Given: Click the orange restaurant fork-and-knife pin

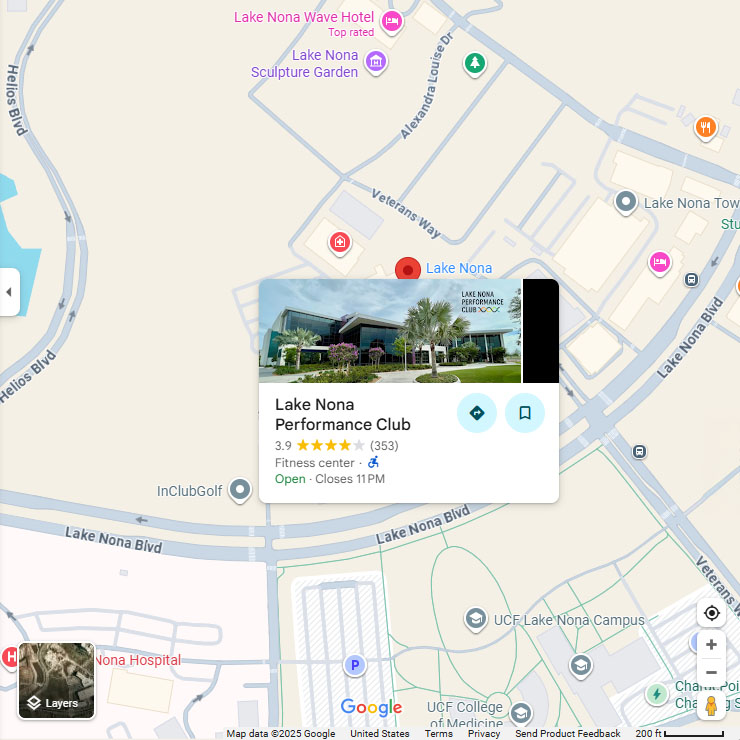Looking at the screenshot, I should tap(706, 127).
